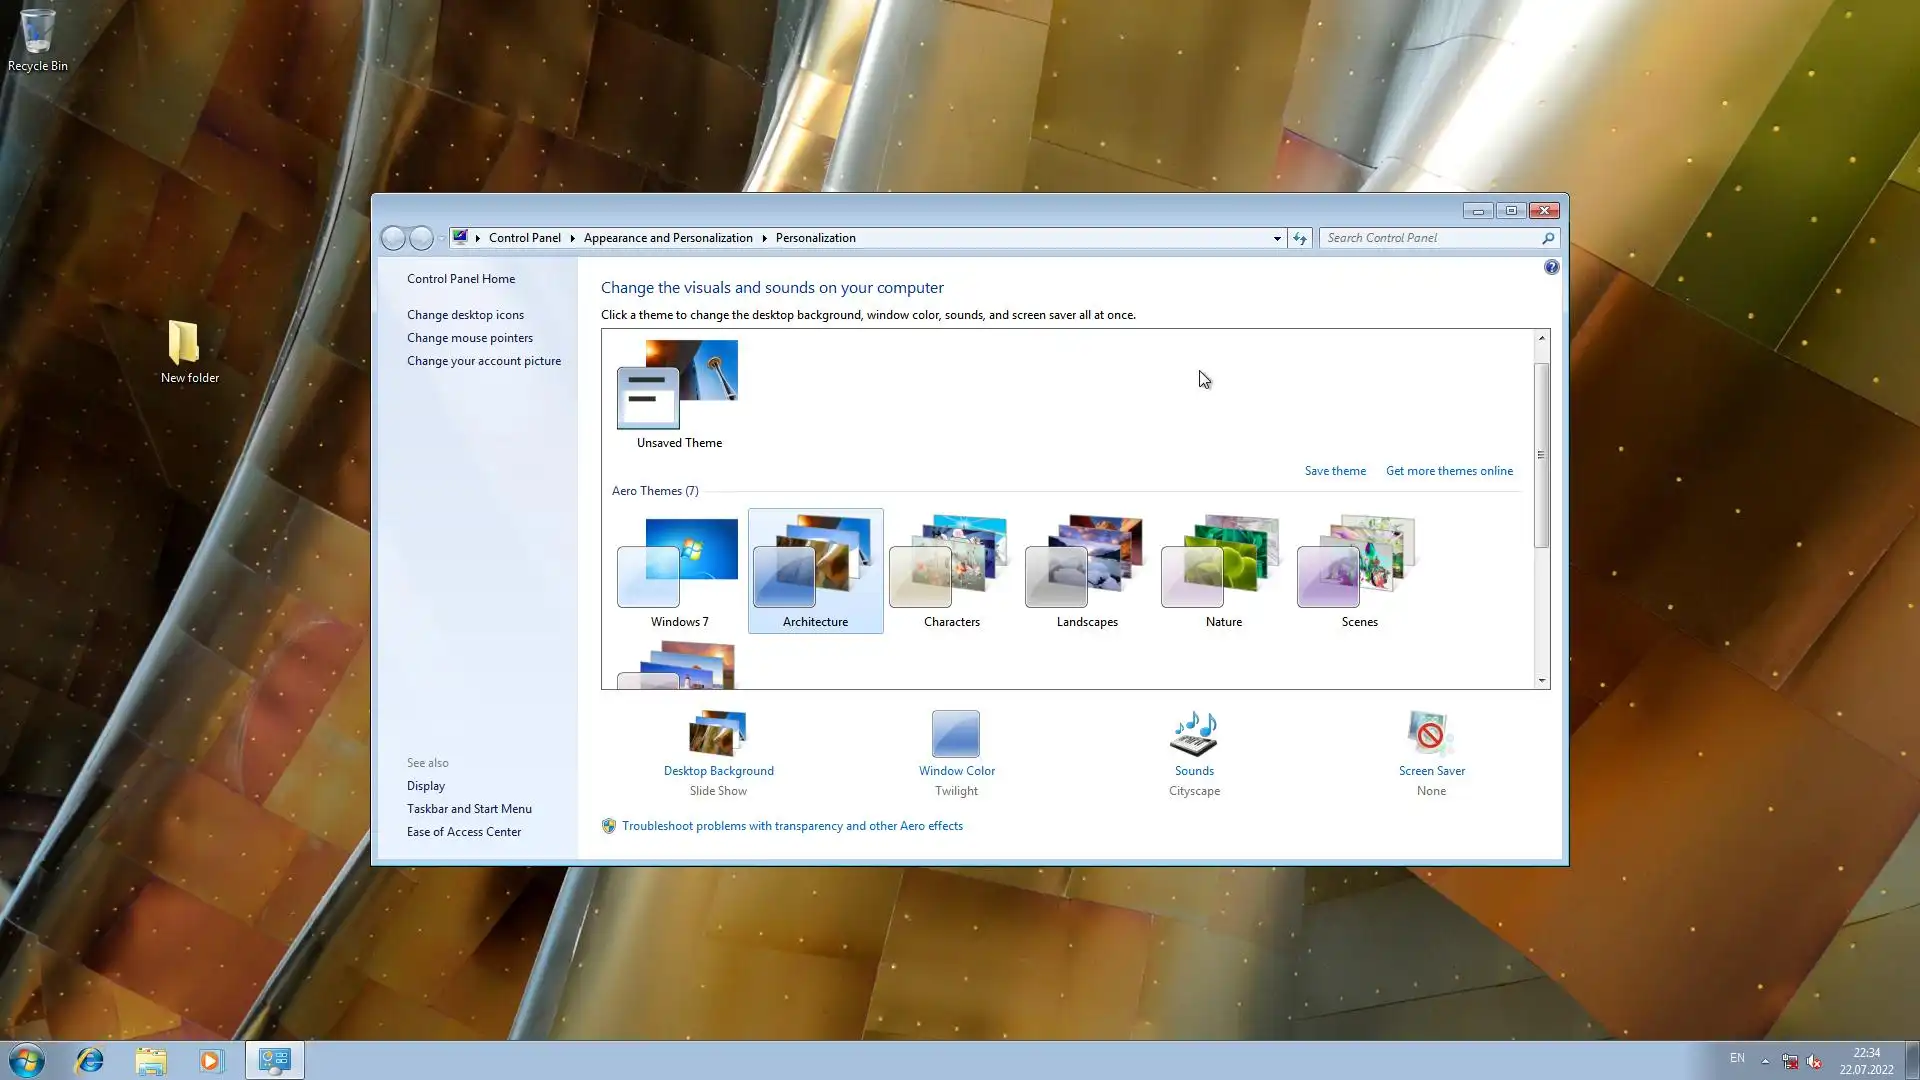Expand the arrow after Appearance and Personalization
Image resolution: width=1920 pixels, height=1080 pixels.
(764, 238)
